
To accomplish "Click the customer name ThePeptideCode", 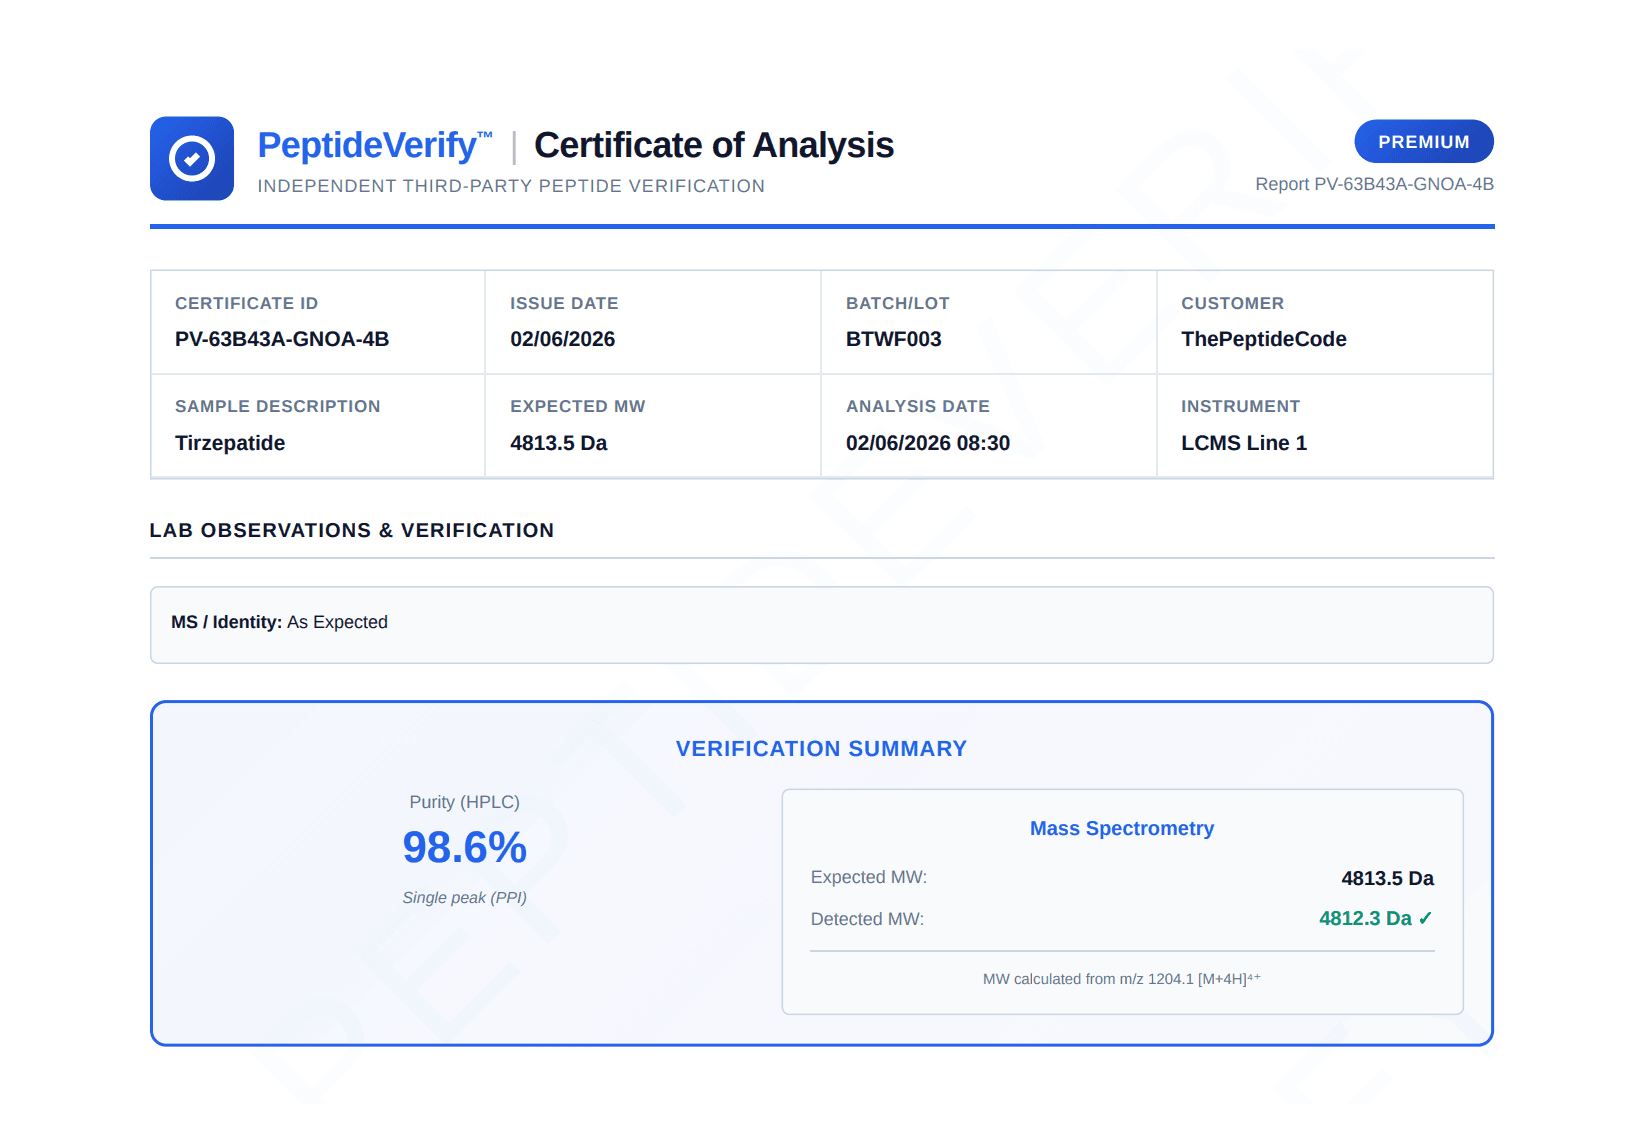I will pyautogui.click(x=1264, y=339).
